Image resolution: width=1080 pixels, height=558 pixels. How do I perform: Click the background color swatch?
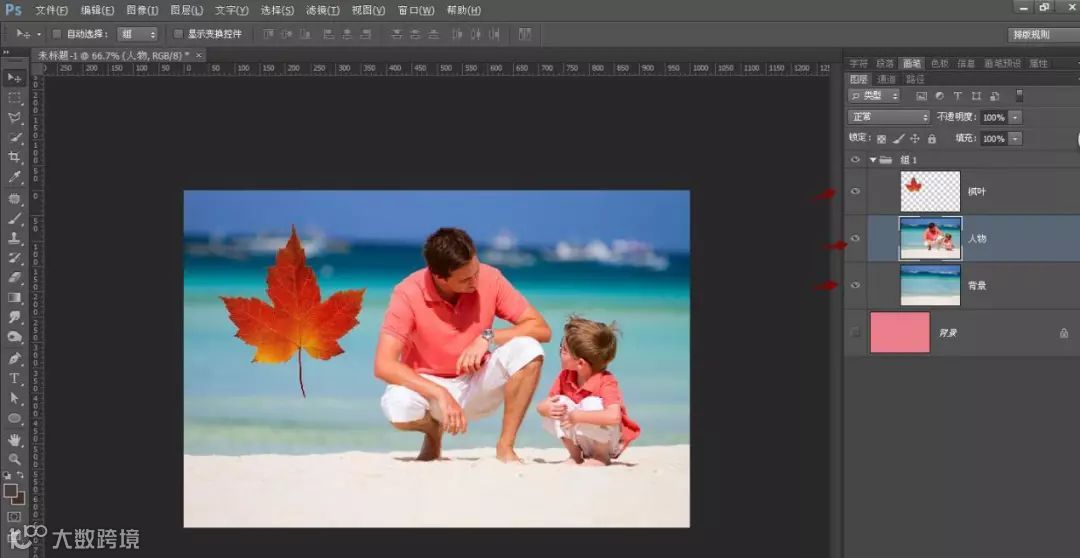[19, 499]
